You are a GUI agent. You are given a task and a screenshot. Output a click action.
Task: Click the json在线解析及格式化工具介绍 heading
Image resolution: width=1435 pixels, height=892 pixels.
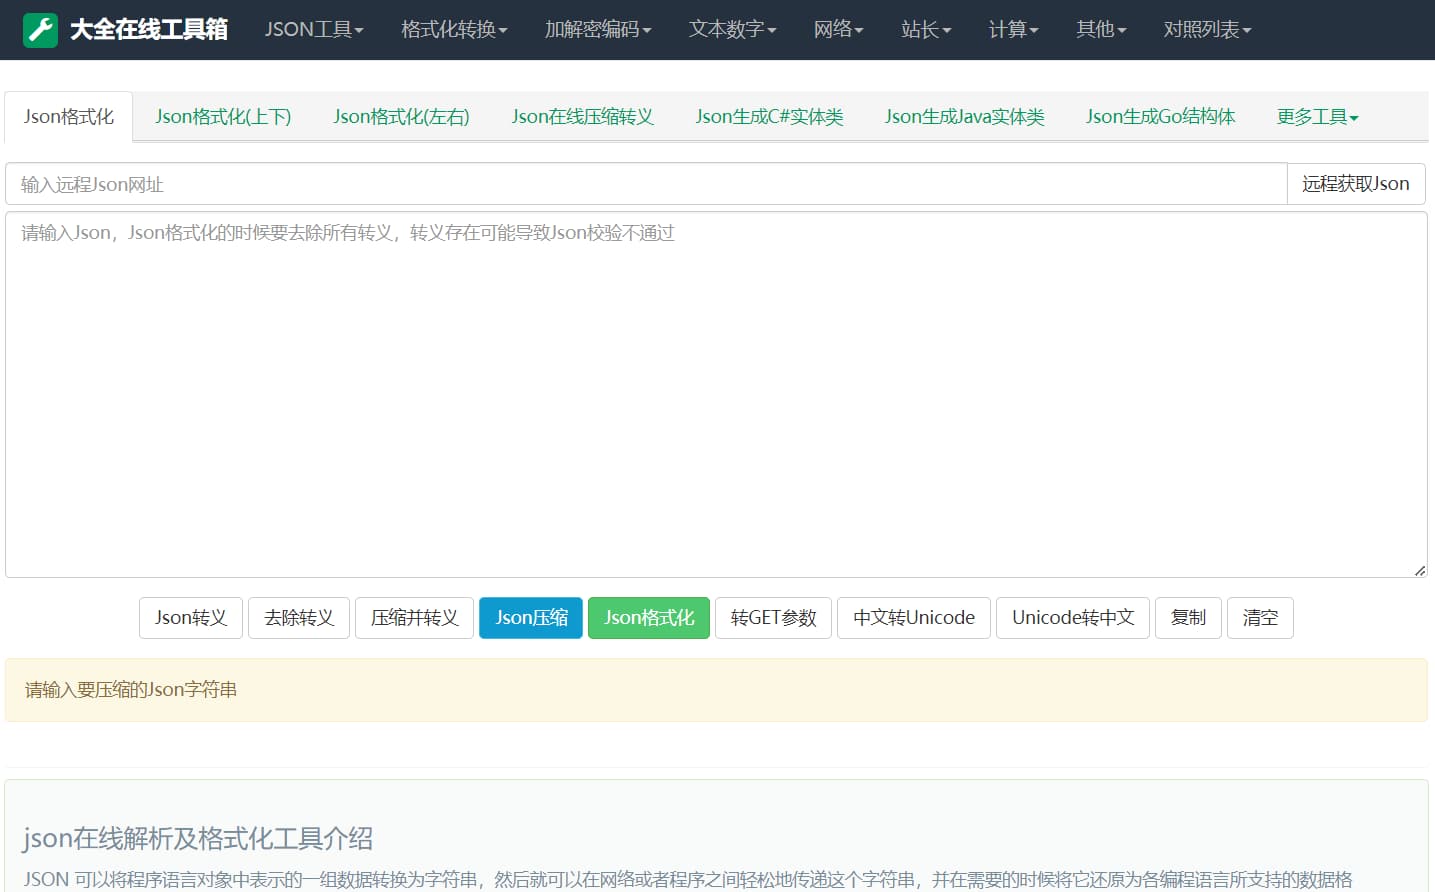coord(198,838)
